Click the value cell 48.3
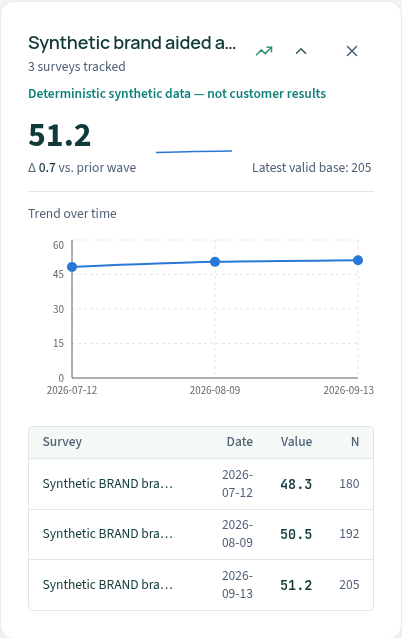The height and width of the screenshot is (638, 402). (x=296, y=484)
